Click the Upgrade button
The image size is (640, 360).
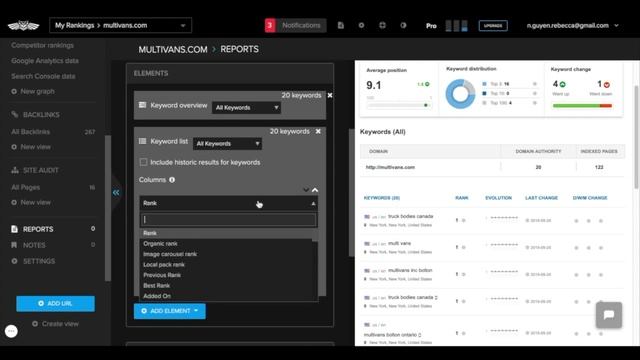pyautogui.click(x=493, y=26)
